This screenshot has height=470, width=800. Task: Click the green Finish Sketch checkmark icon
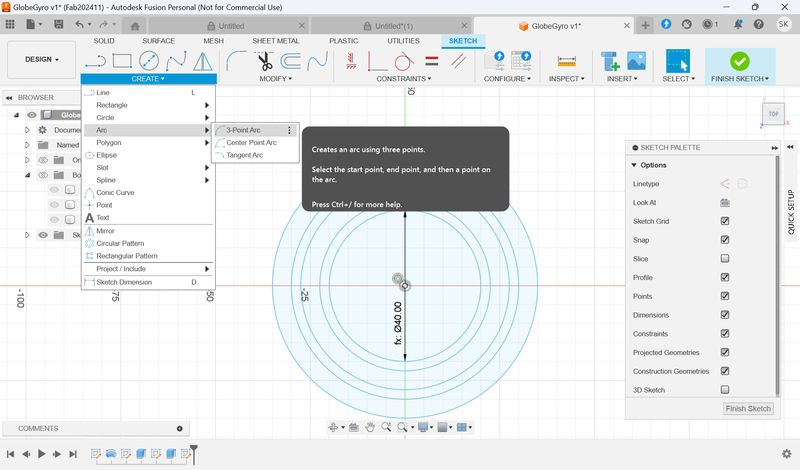point(739,61)
